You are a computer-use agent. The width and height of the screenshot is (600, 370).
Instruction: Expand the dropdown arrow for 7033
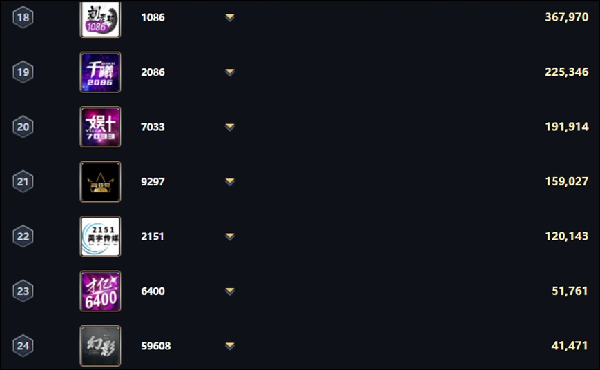(x=230, y=127)
